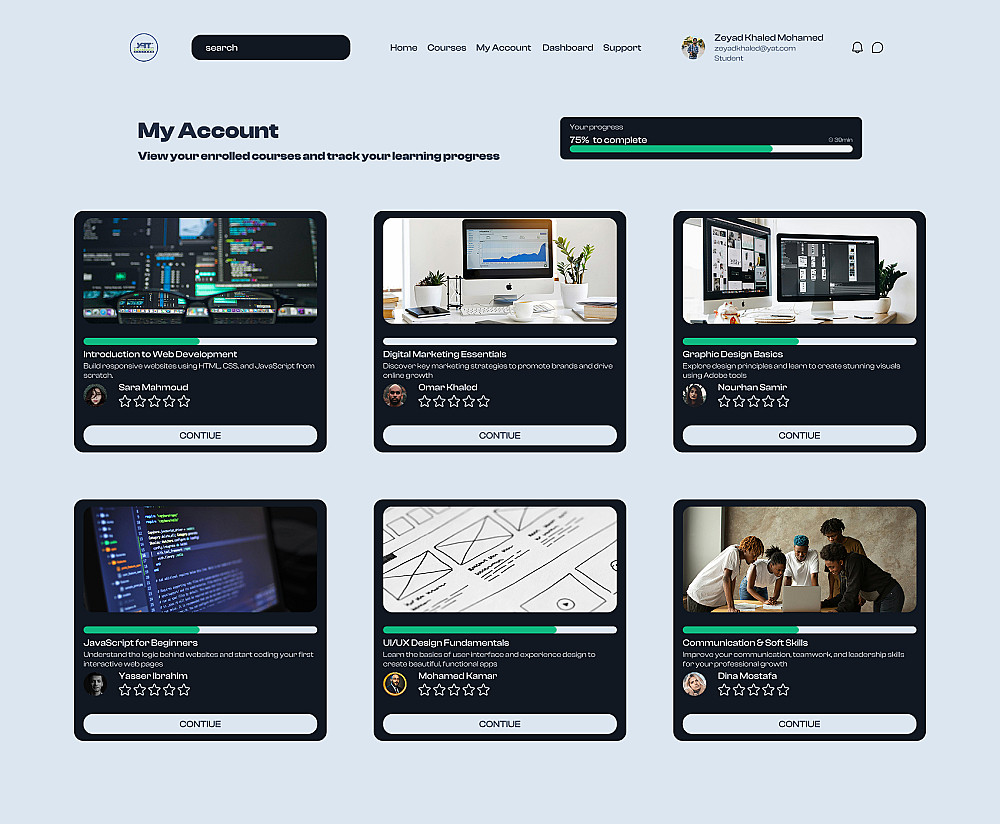Click the name Zeyad Khaled Mohamed

point(768,38)
